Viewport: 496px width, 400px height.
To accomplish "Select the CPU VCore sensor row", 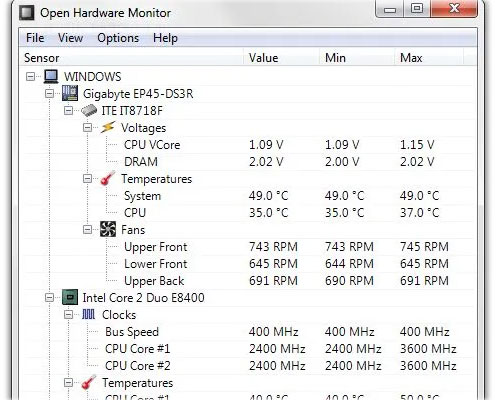I will click(x=248, y=145).
